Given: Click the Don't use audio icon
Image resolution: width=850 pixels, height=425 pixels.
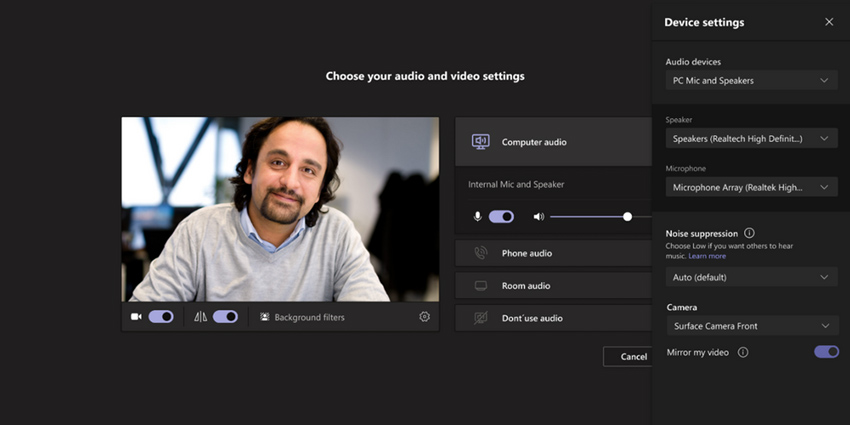Looking at the screenshot, I should [x=480, y=318].
